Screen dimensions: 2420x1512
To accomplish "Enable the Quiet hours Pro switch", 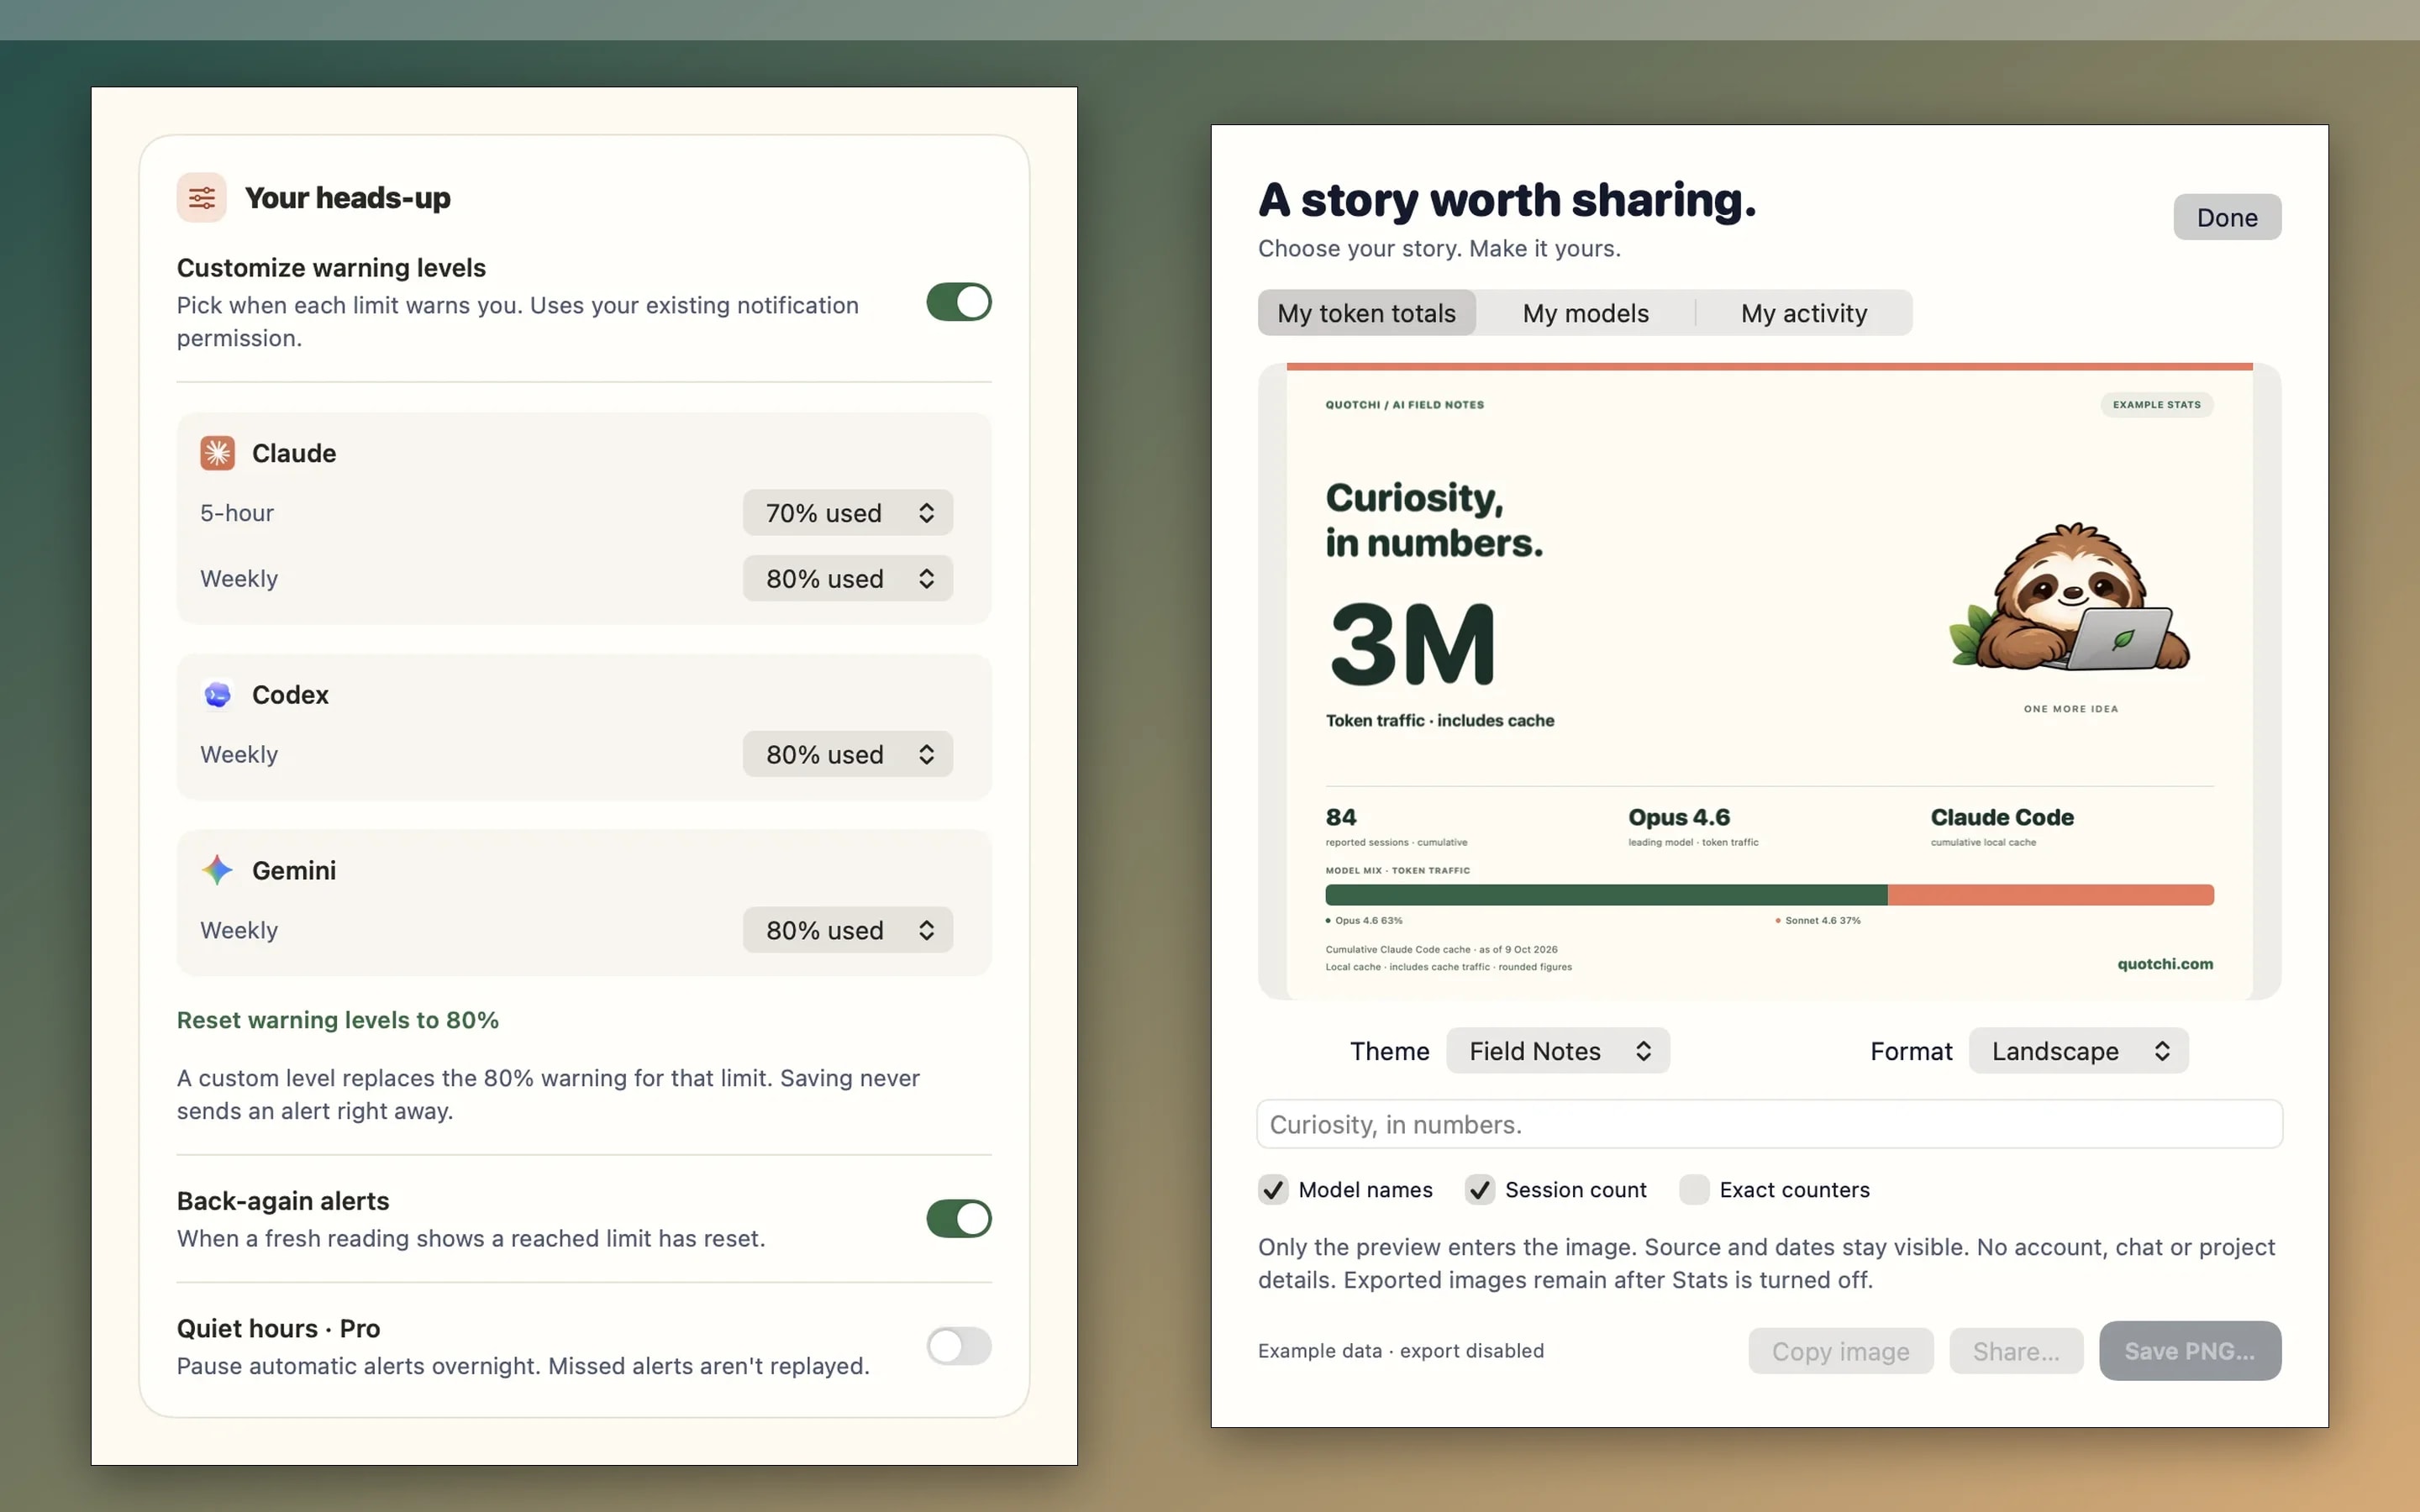I will (958, 1346).
